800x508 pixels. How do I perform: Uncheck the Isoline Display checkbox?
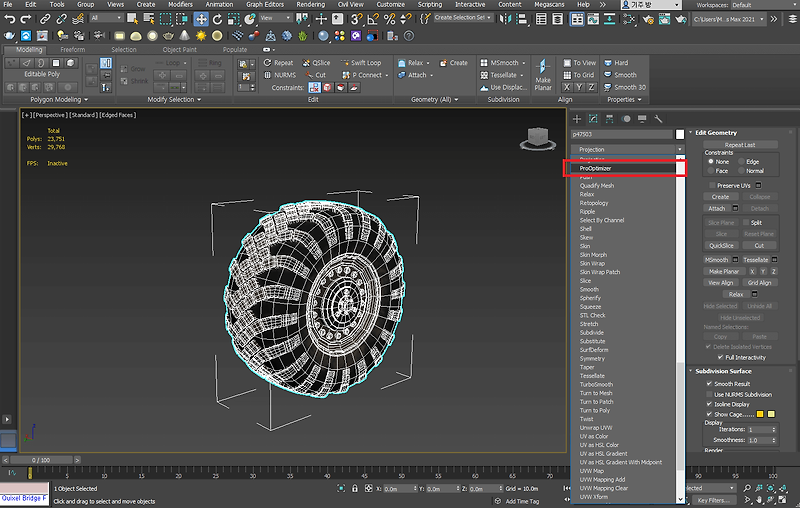coord(710,404)
